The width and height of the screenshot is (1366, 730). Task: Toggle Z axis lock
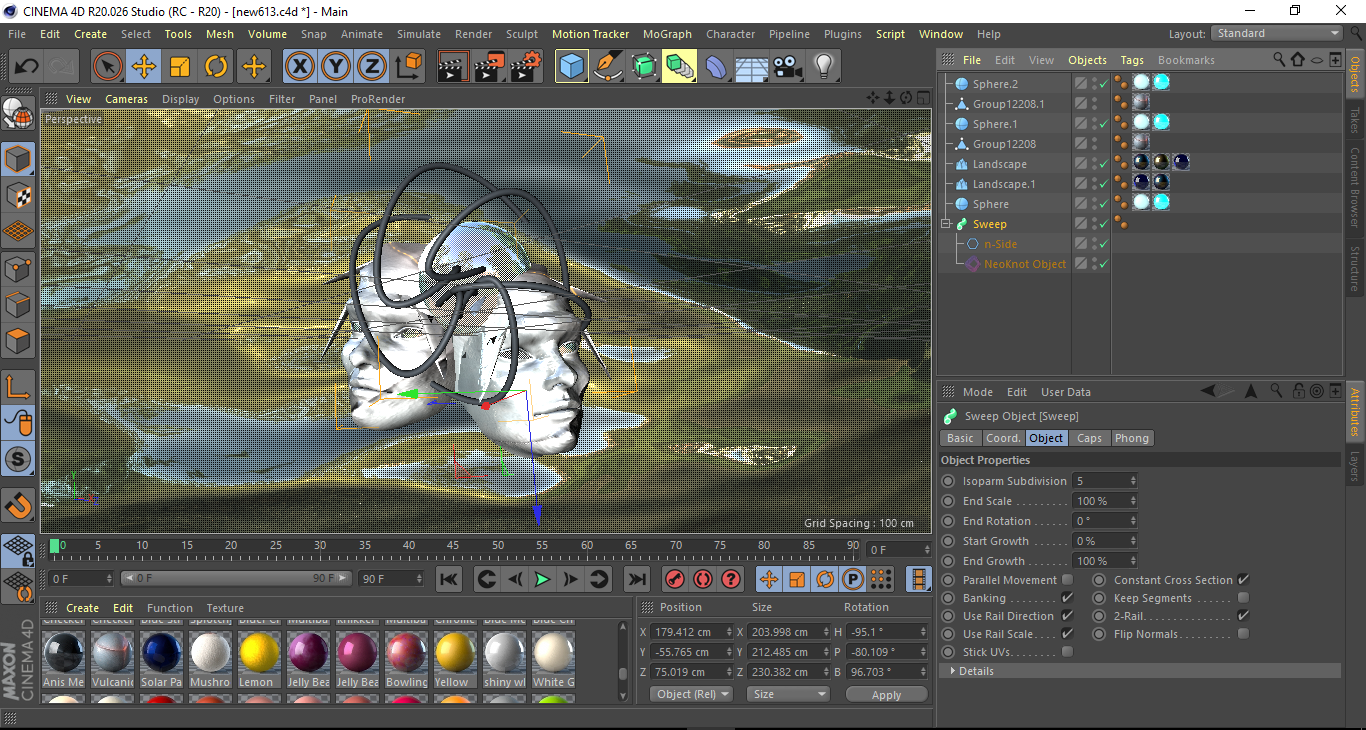pyautogui.click(x=372, y=67)
